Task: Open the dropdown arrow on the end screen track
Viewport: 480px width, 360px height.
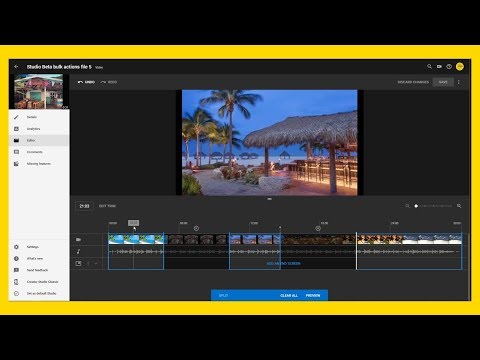Action: 96,263
